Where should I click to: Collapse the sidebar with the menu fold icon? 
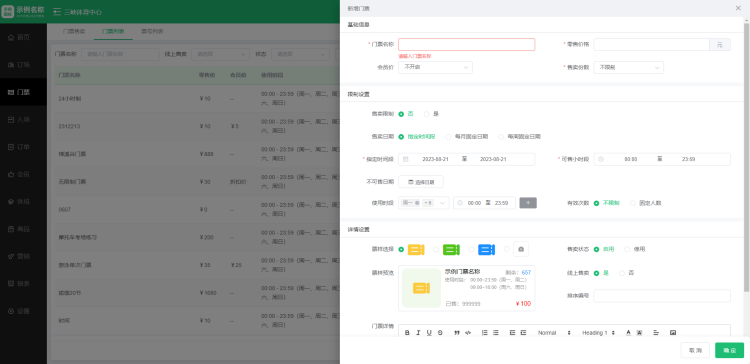pyautogui.click(x=57, y=12)
